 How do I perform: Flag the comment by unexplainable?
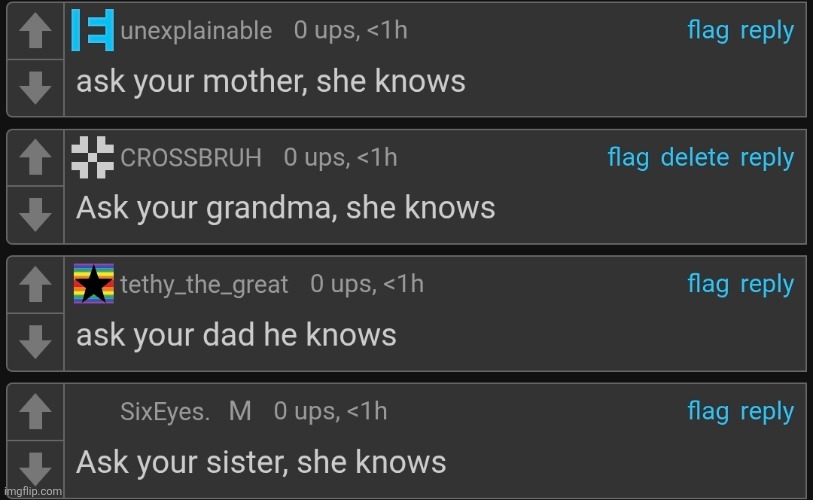(708, 31)
